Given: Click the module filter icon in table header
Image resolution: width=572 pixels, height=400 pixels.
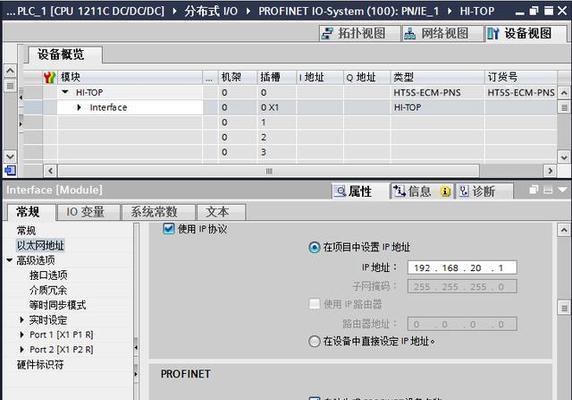Looking at the screenshot, I should [50, 77].
